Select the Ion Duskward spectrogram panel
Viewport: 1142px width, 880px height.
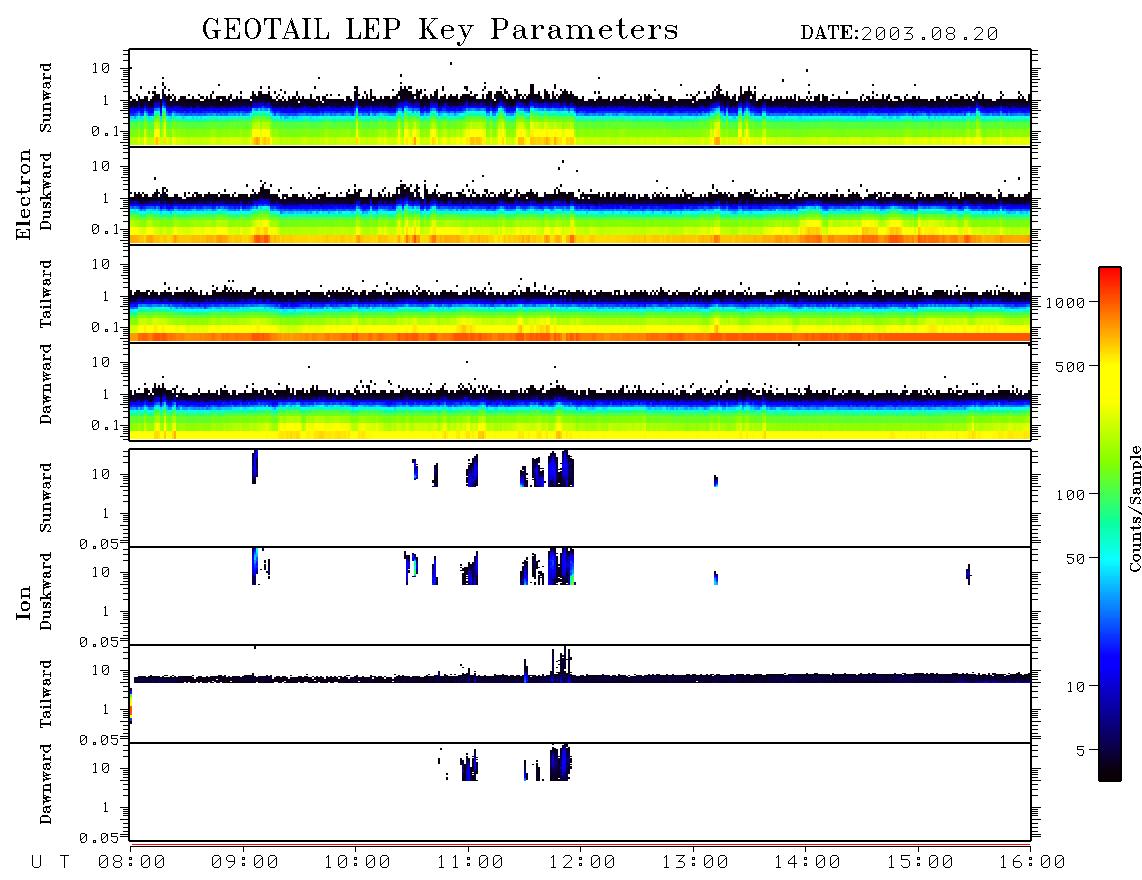coord(580,596)
